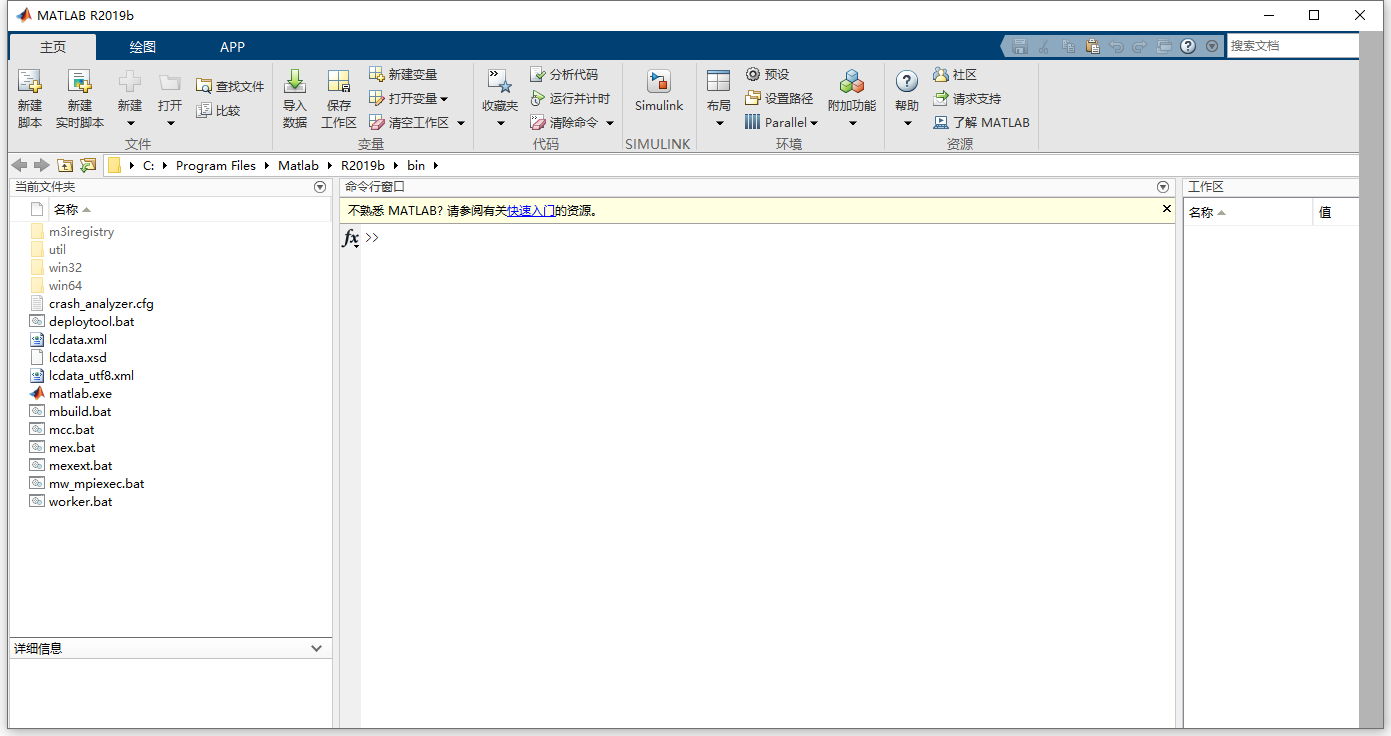This screenshot has width=1391, height=736.
Task: Switch to the 主页 tab
Action: click(53, 47)
